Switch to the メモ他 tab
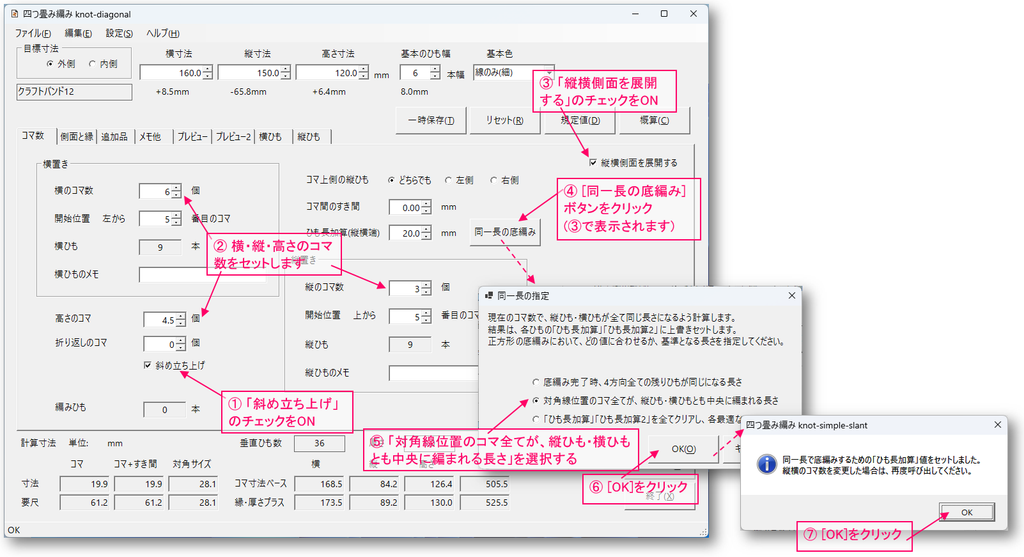Screen dimensions: 1024x557 [x=151, y=136]
